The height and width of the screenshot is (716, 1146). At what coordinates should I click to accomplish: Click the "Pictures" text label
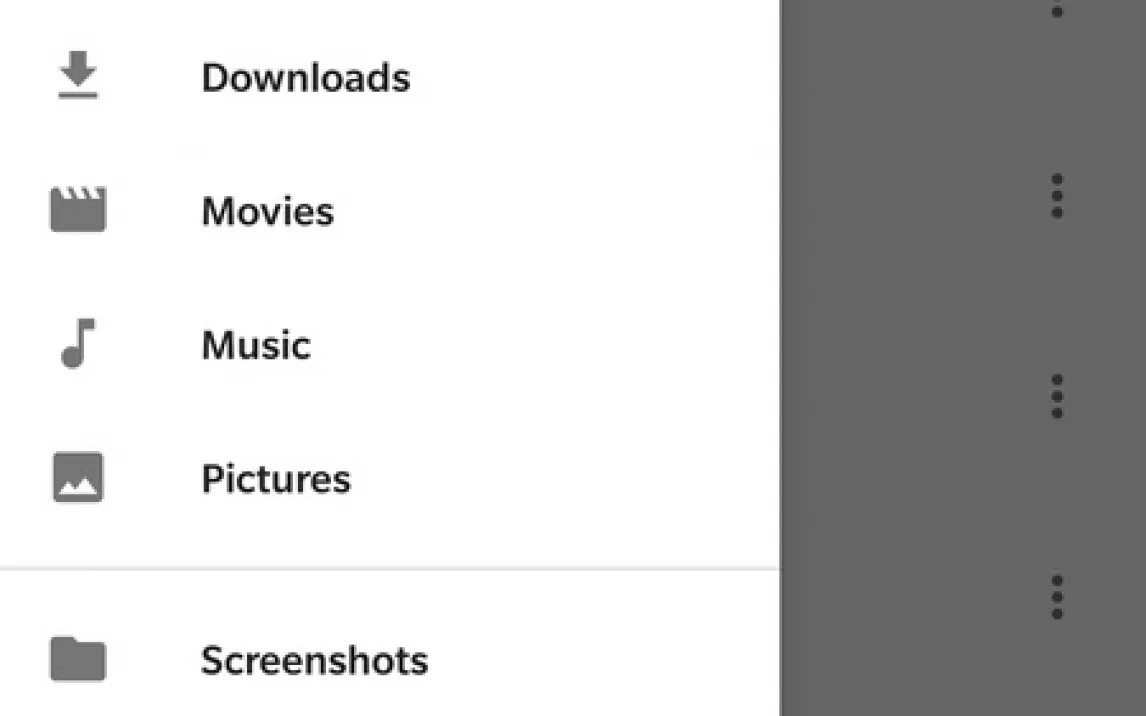[276, 479]
